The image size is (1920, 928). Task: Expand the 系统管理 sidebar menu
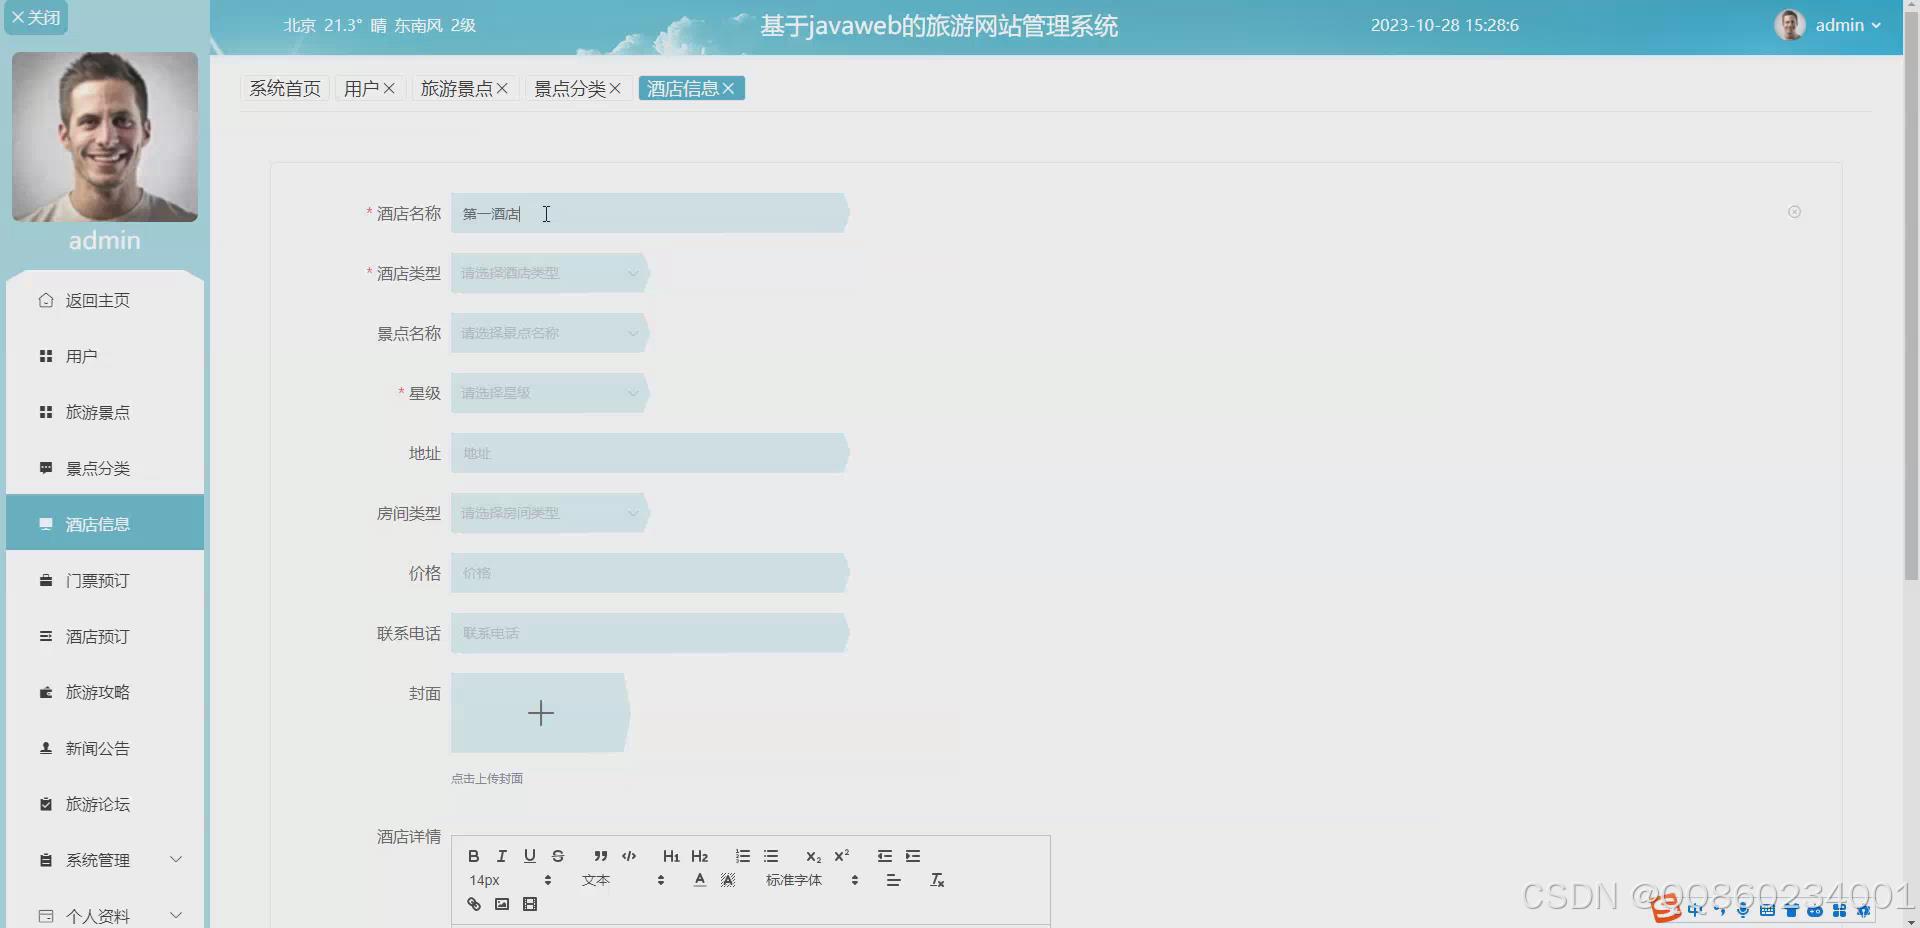[x=105, y=860]
